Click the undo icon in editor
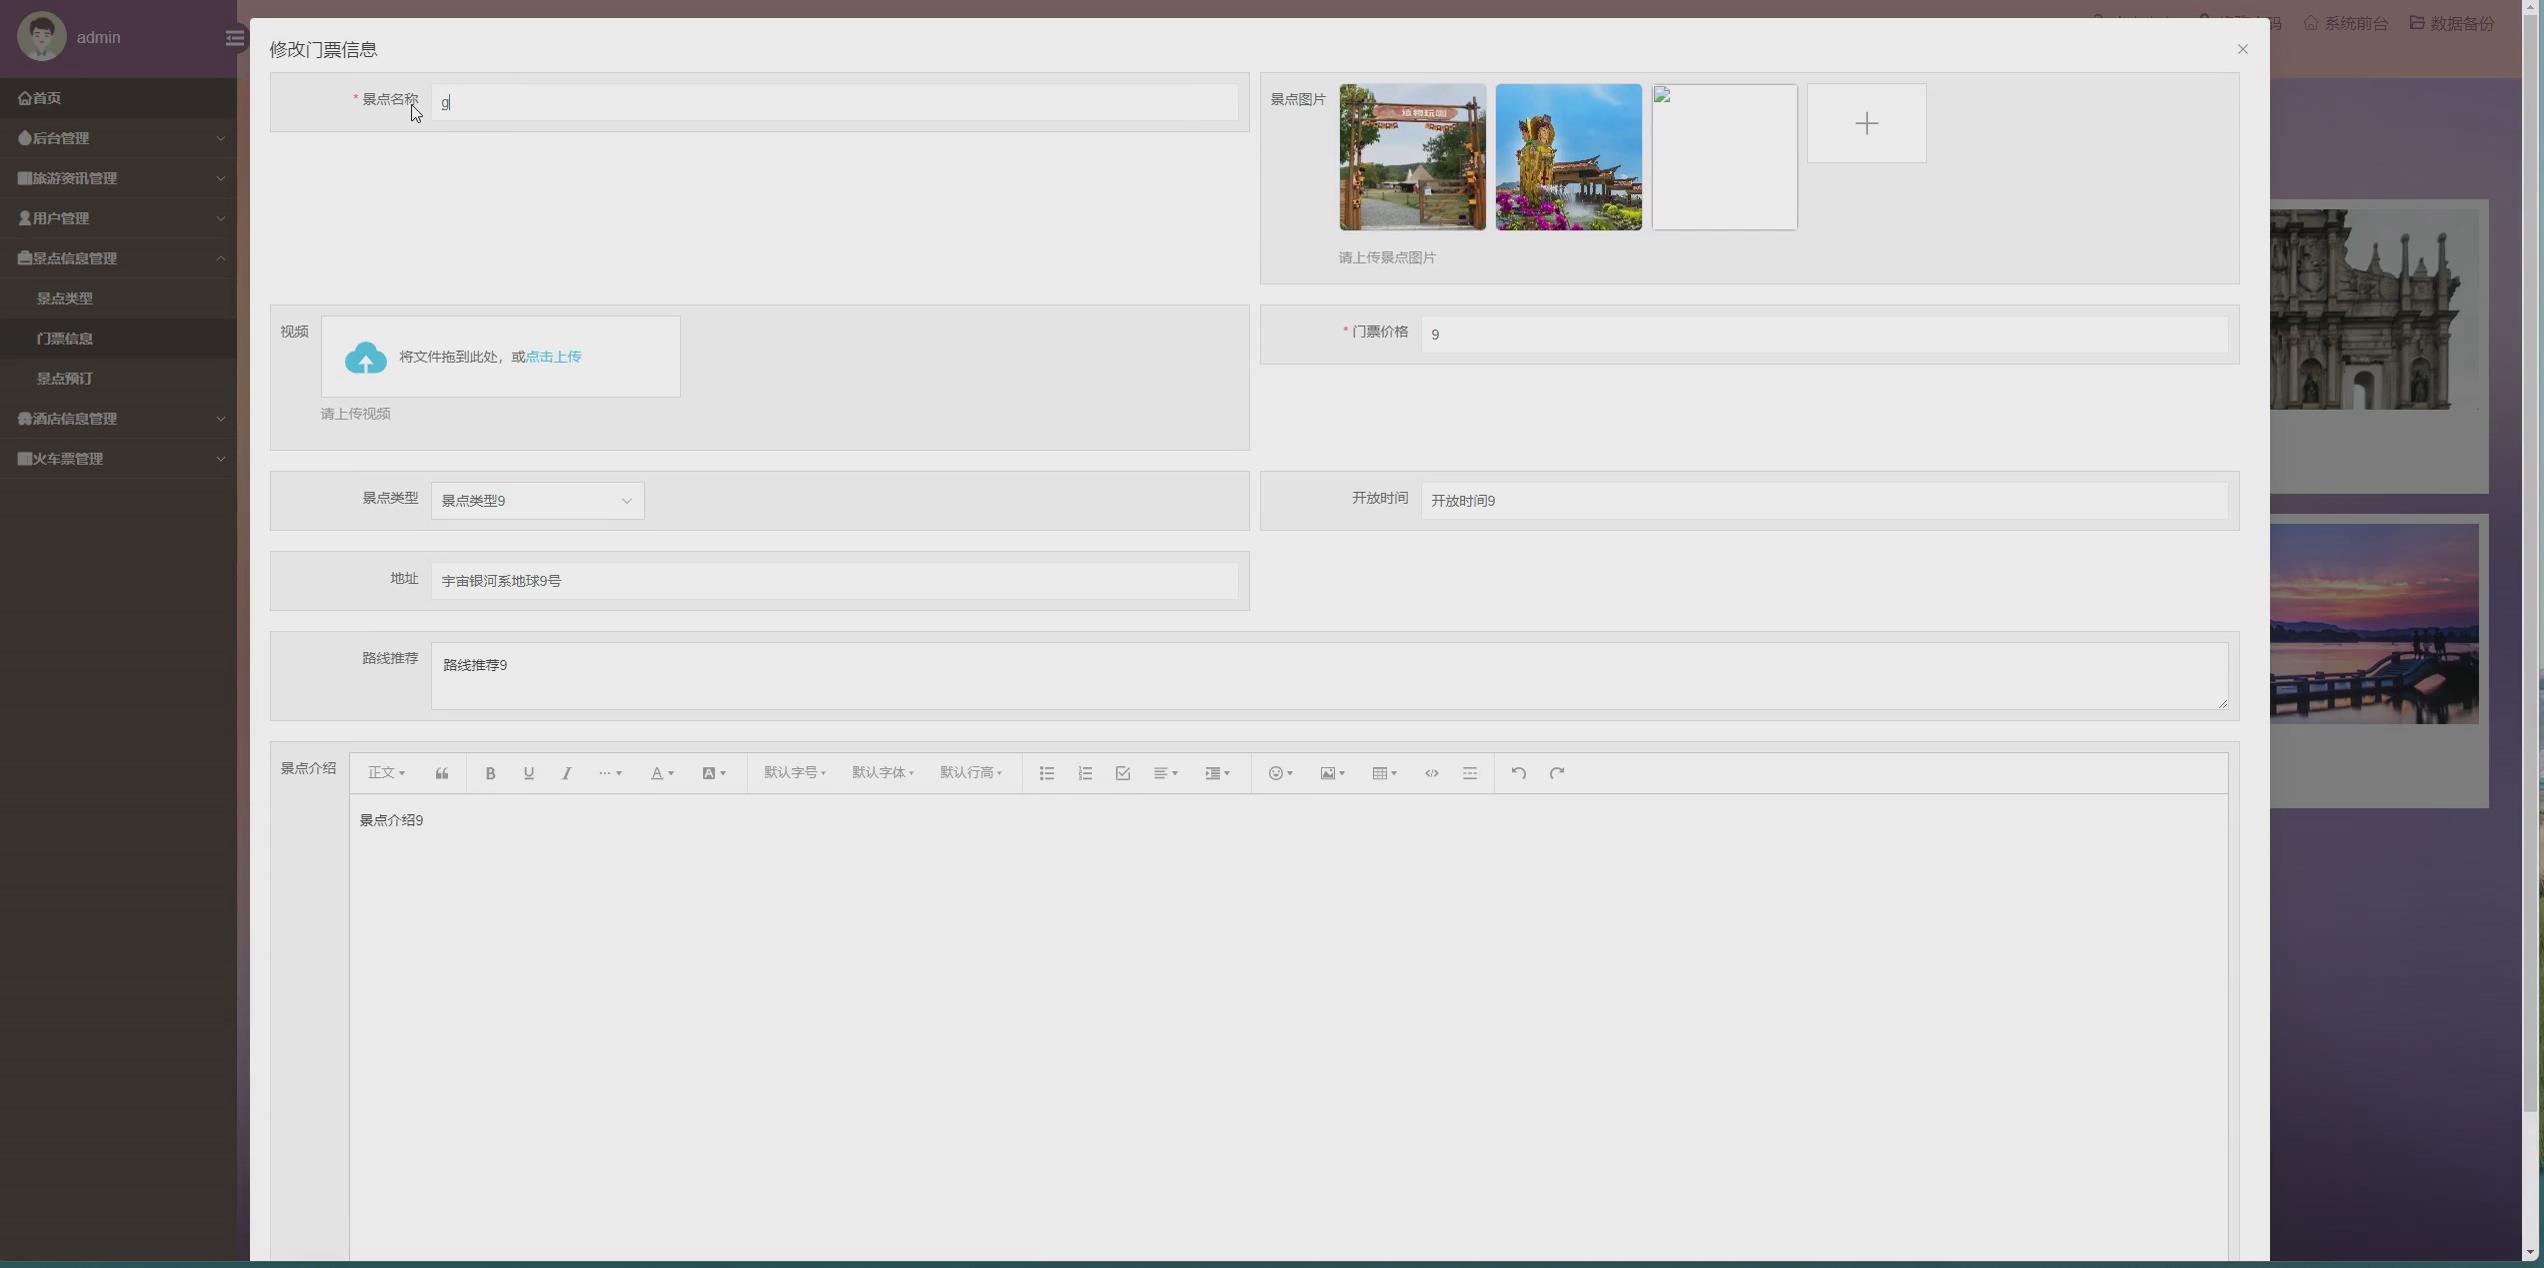The image size is (2544, 1268). [x=1518, y=773]
